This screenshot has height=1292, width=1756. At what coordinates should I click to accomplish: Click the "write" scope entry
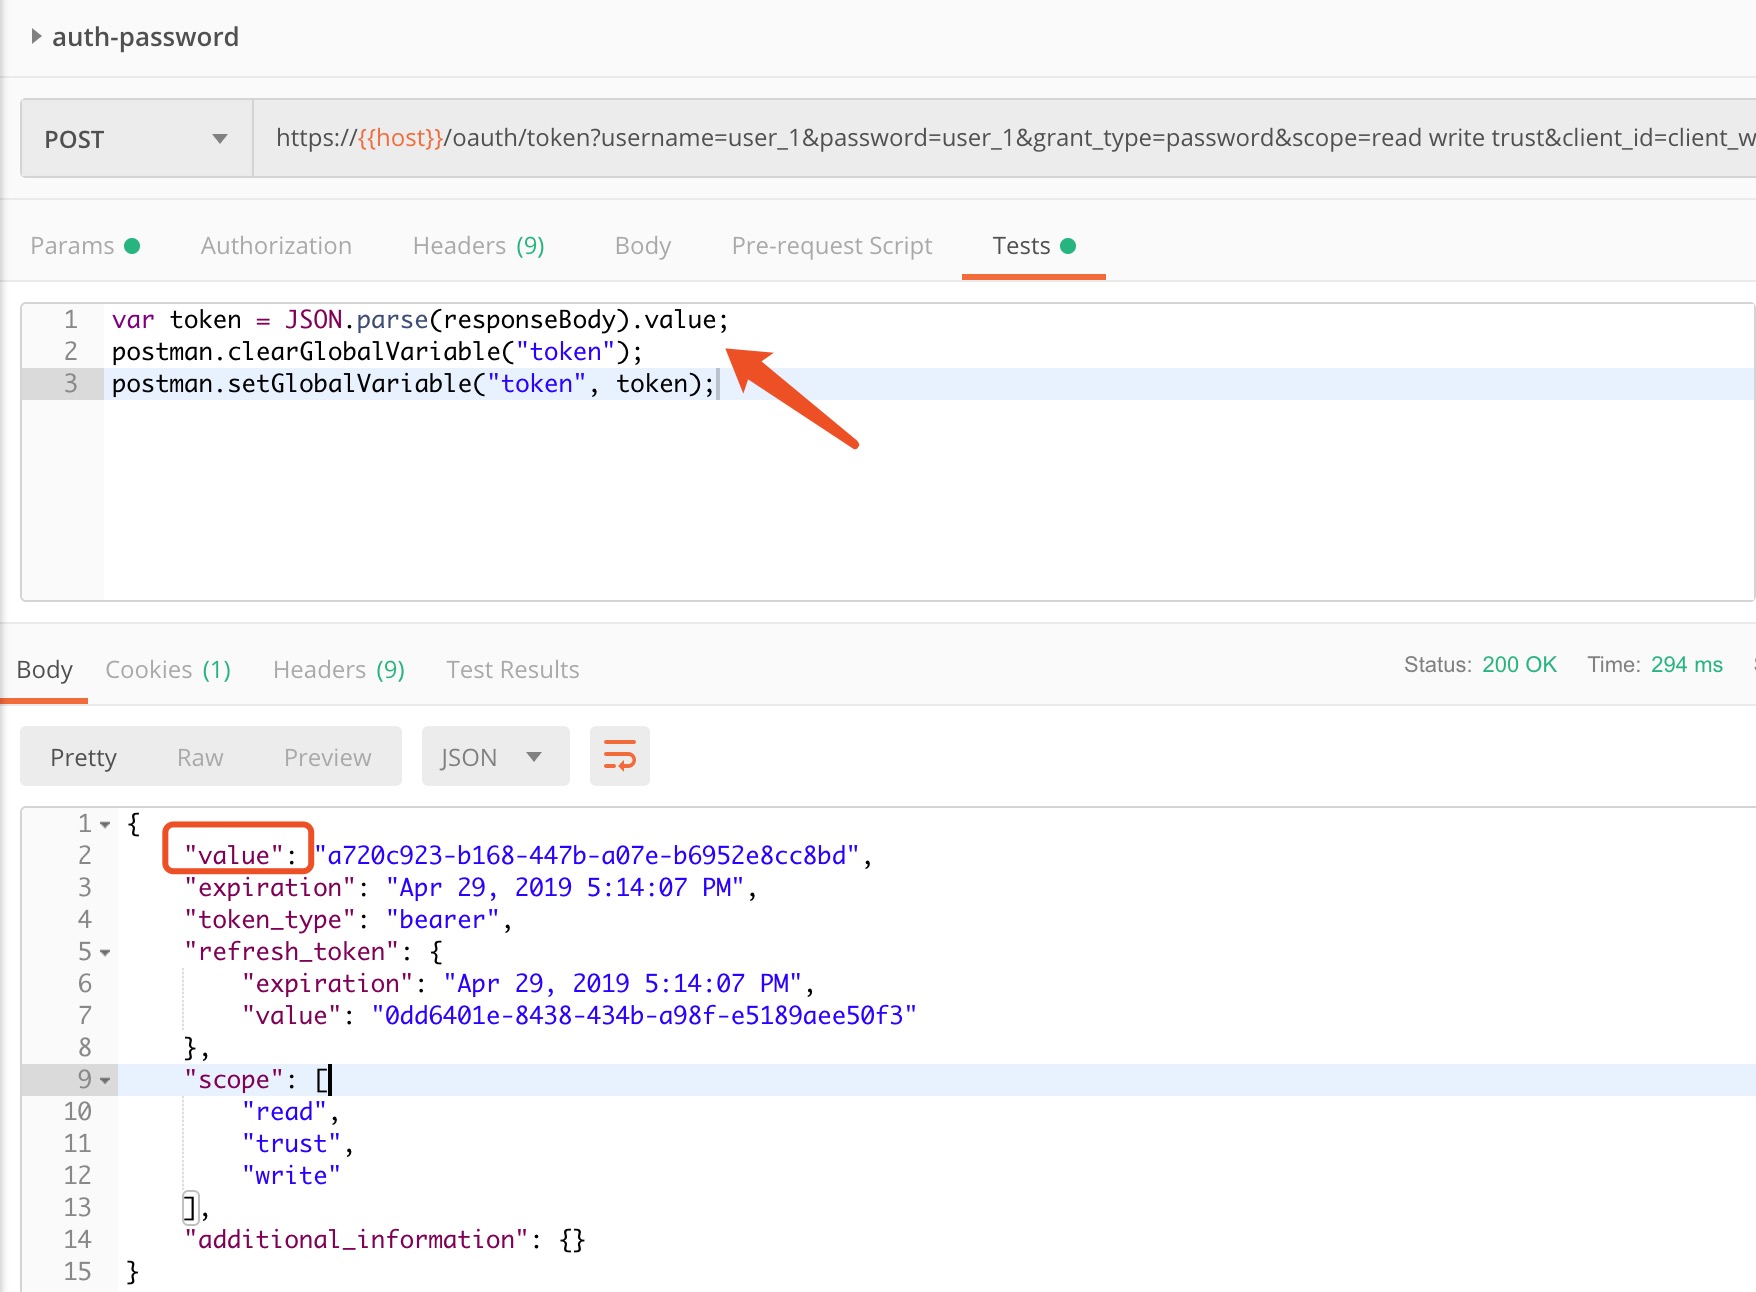291,1176
